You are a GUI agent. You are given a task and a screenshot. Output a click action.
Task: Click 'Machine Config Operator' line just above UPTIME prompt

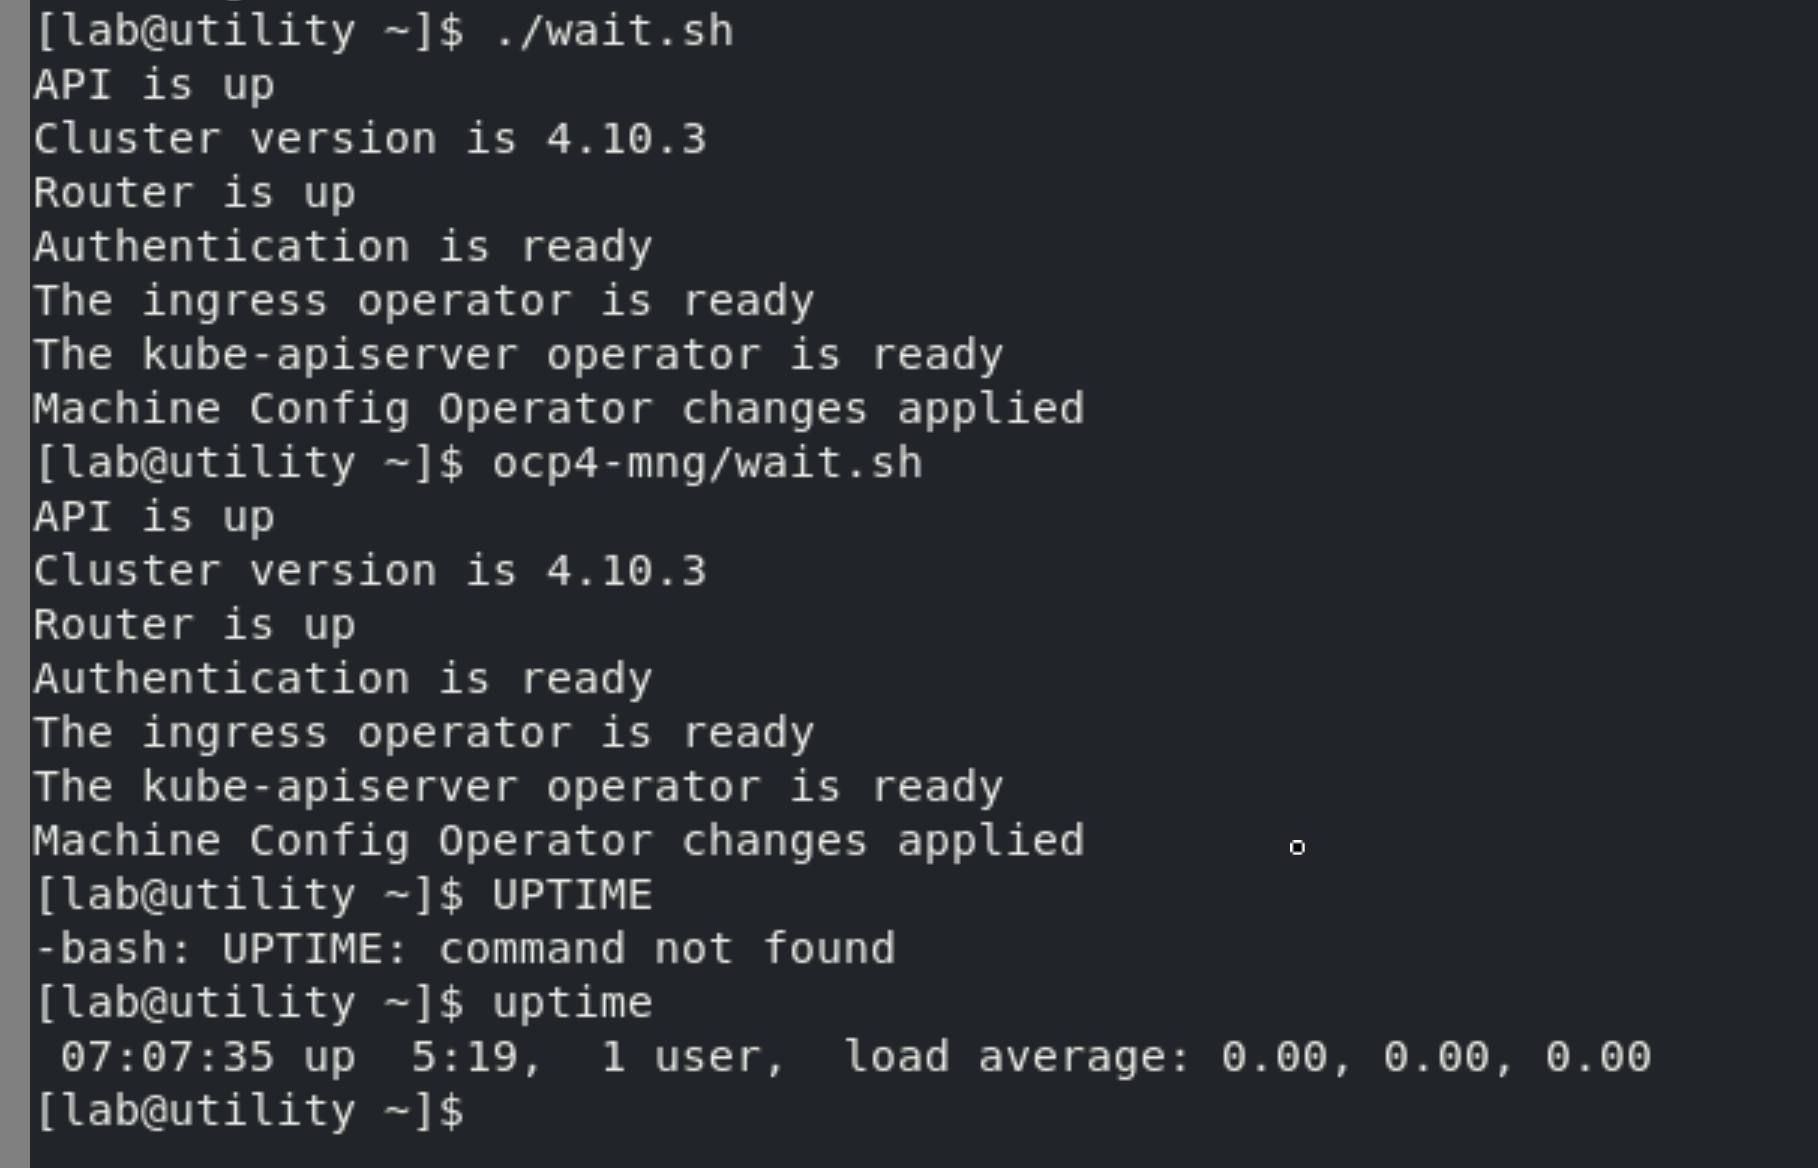[x=558, y=841]
